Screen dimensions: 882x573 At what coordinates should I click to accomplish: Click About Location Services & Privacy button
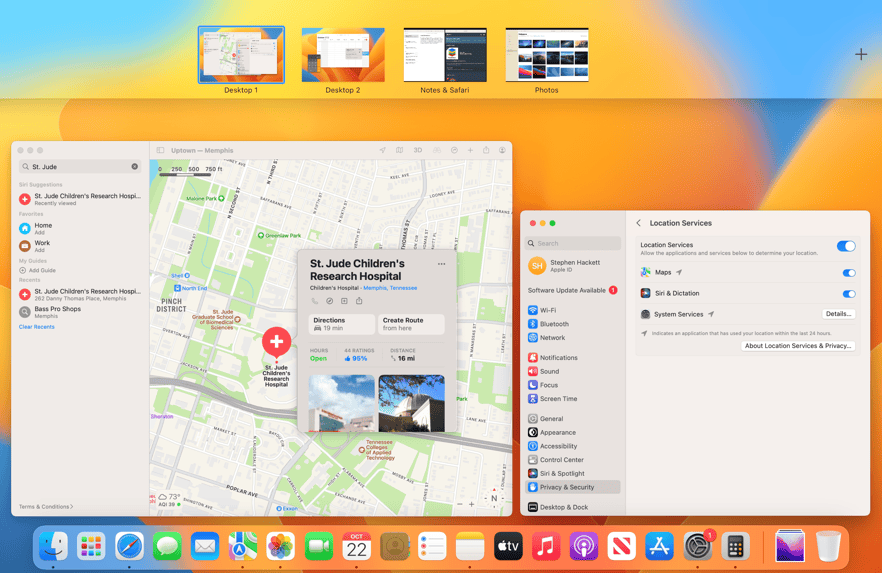tap(798, 346)
